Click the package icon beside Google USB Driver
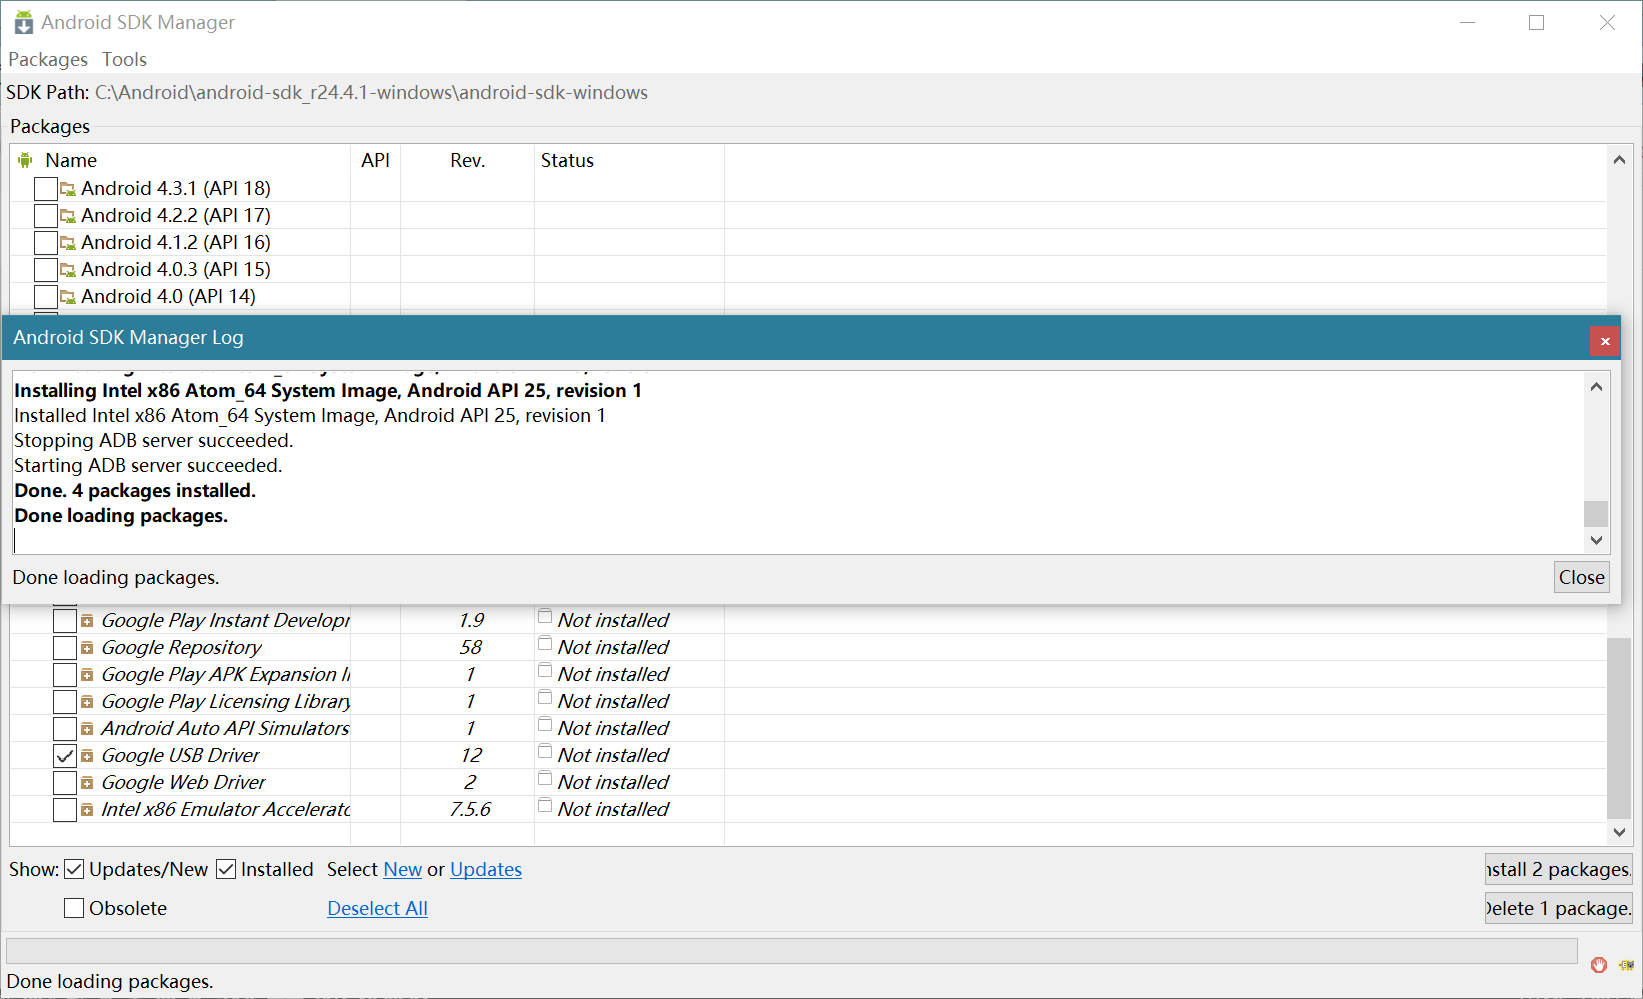This screenshot has width=1643, height=999. click(87, 756)
